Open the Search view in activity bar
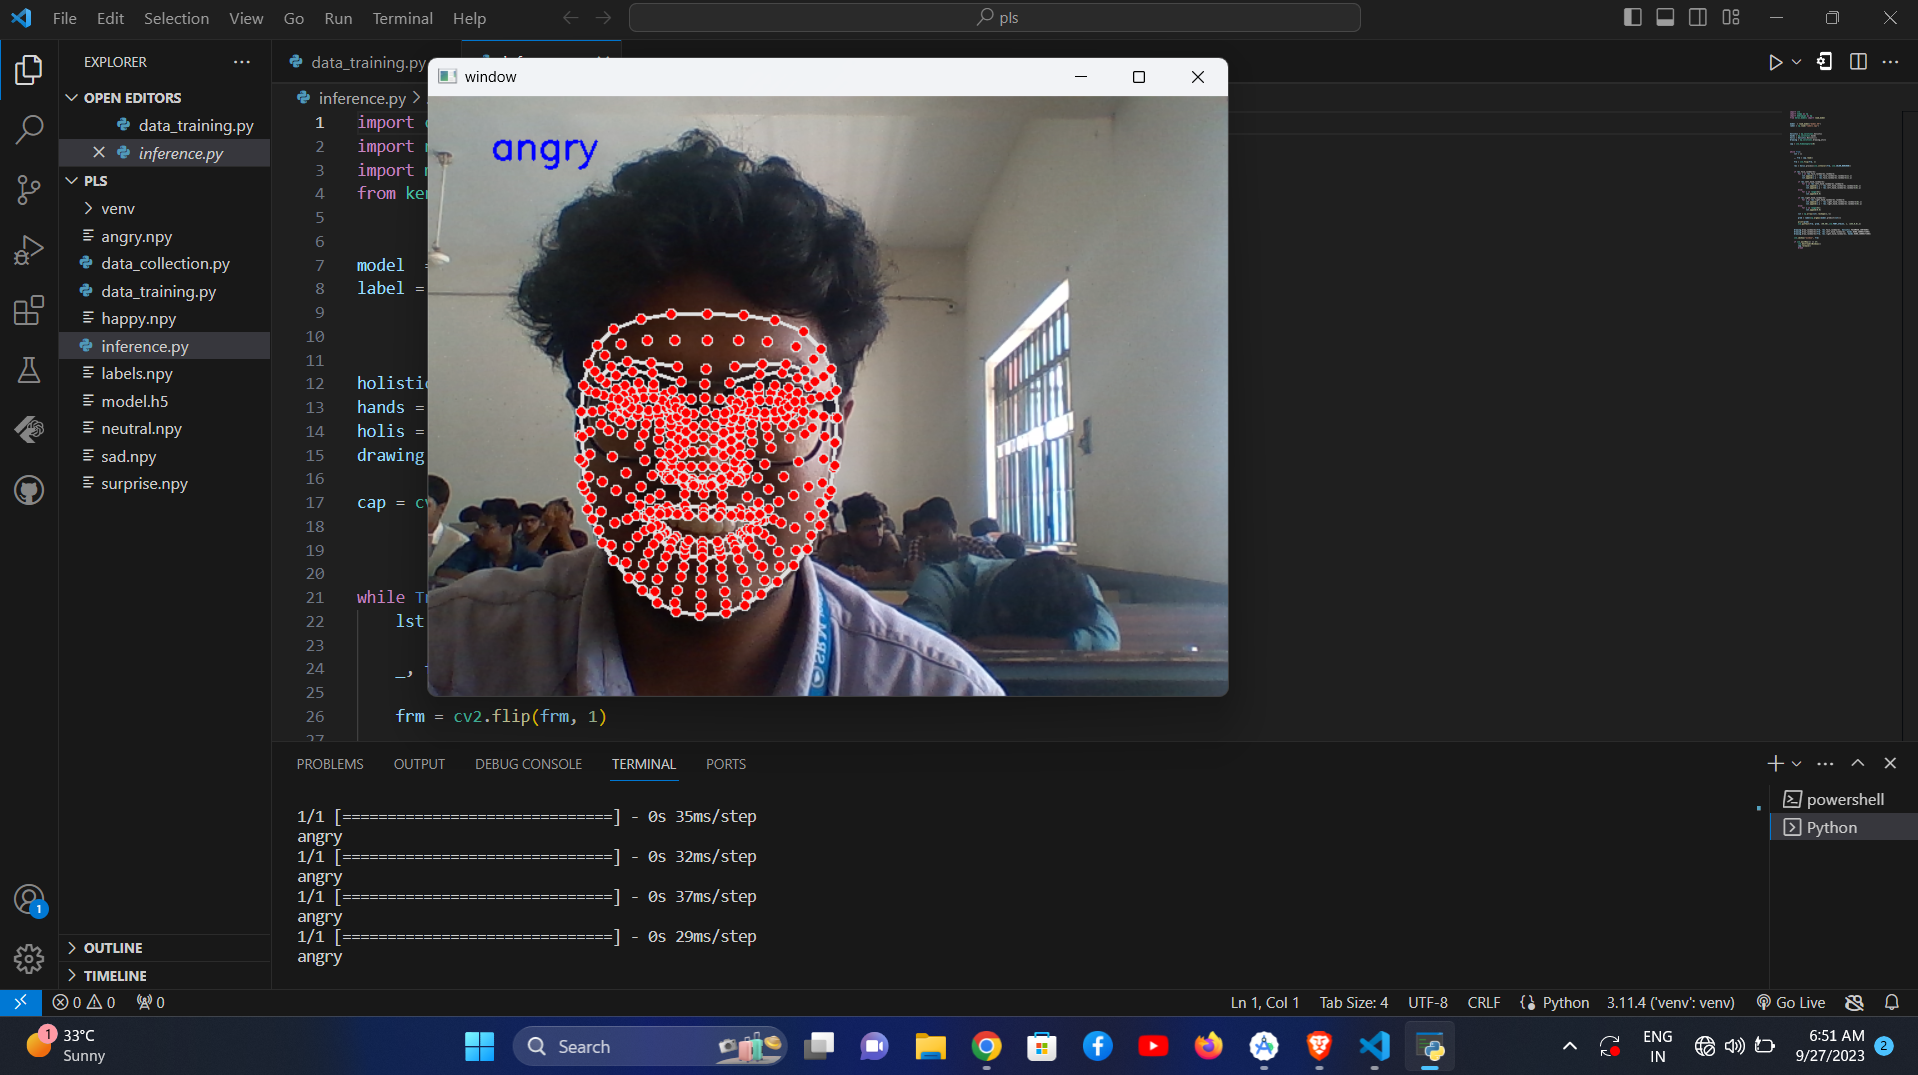This screenshot has width=1918, height=1075. pyautogui.click(x=29, y=129)
